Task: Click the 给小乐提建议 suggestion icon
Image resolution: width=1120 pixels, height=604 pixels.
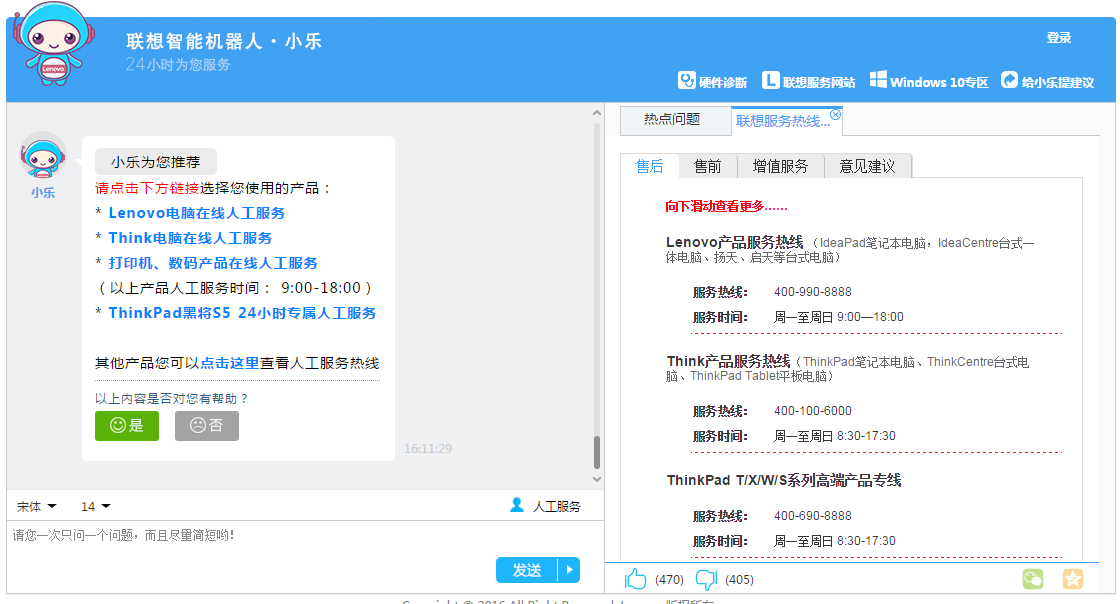Action: point(1009,80)
